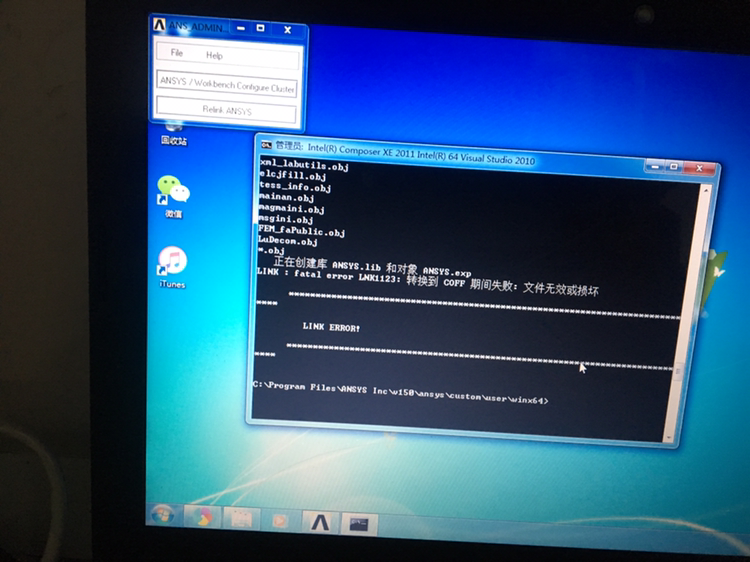750x562 pixels.
Task: Switch to ANS_ADMIN via taskbar icon
Action: coord(320,522)
